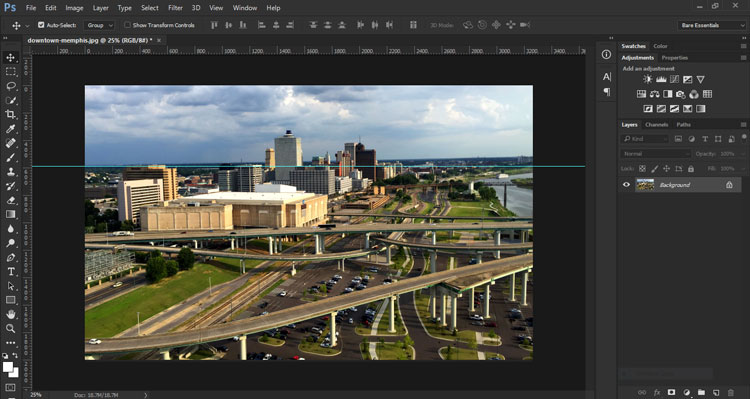The height and width of the screenshot is (399, 750).
Task: Switch to the Properties tab
Action: [674, 58]
